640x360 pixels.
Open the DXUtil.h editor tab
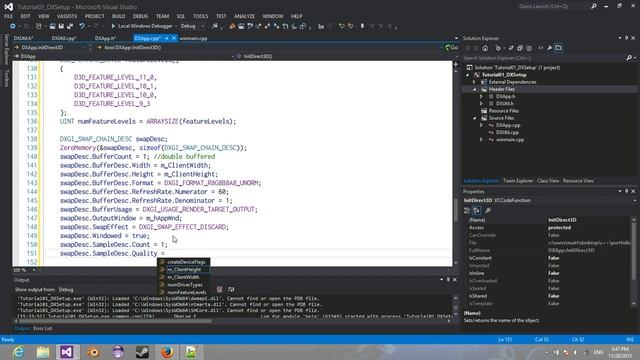pyautogui.click(x=24, y=38)
